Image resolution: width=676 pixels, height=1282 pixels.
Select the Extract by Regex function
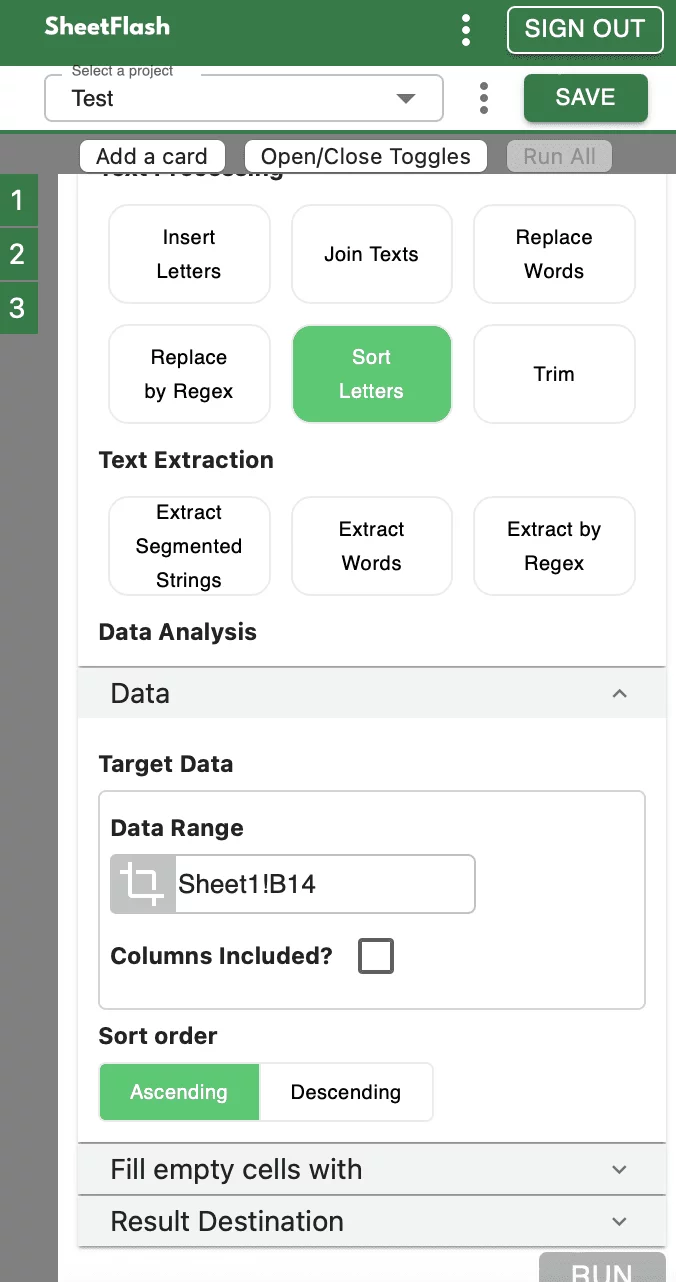pos(554,546)
